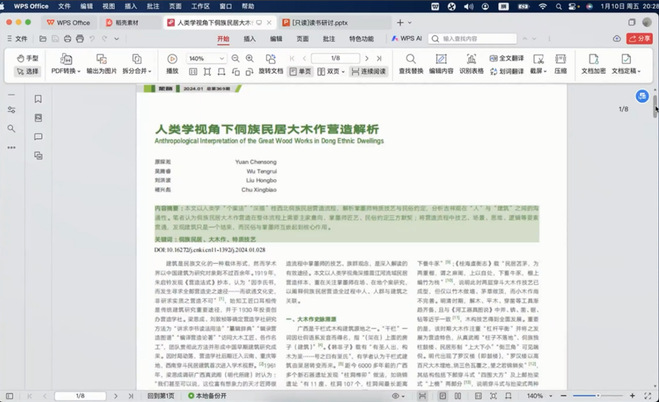Screen dimensions: 659x402
Task: Expand the PDF转换 dropdown menu
Action: (66, 72)
